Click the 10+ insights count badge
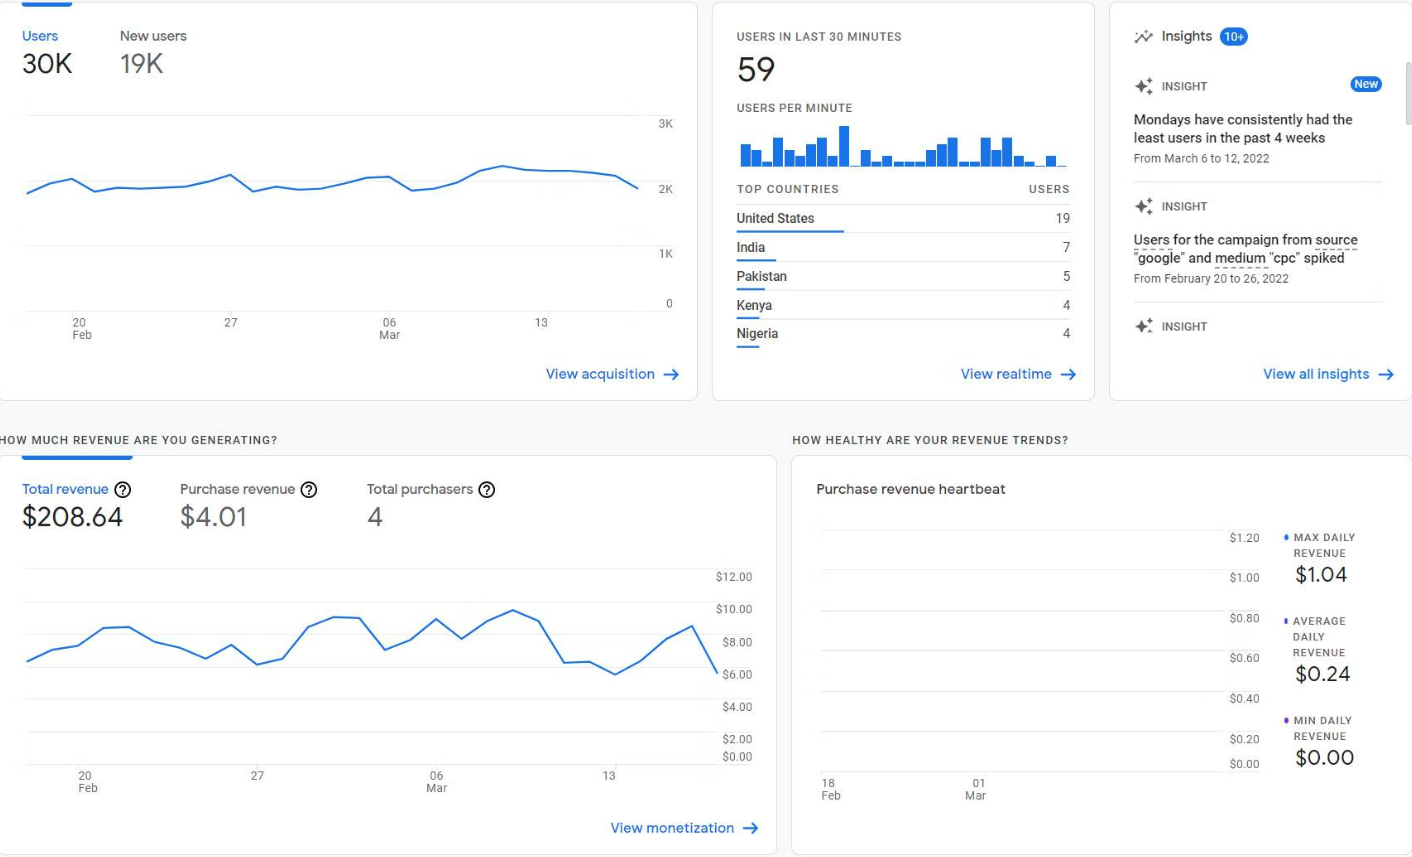 1234,37
